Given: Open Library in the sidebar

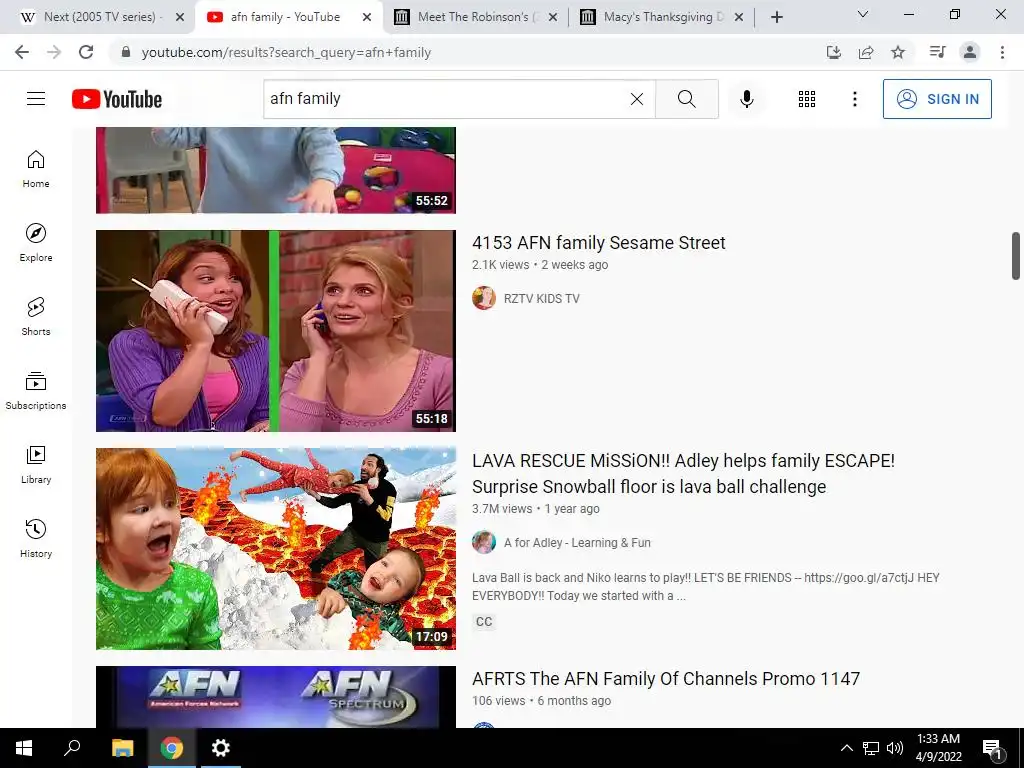Looking at the screenshot, I should (x=36, y=464).
